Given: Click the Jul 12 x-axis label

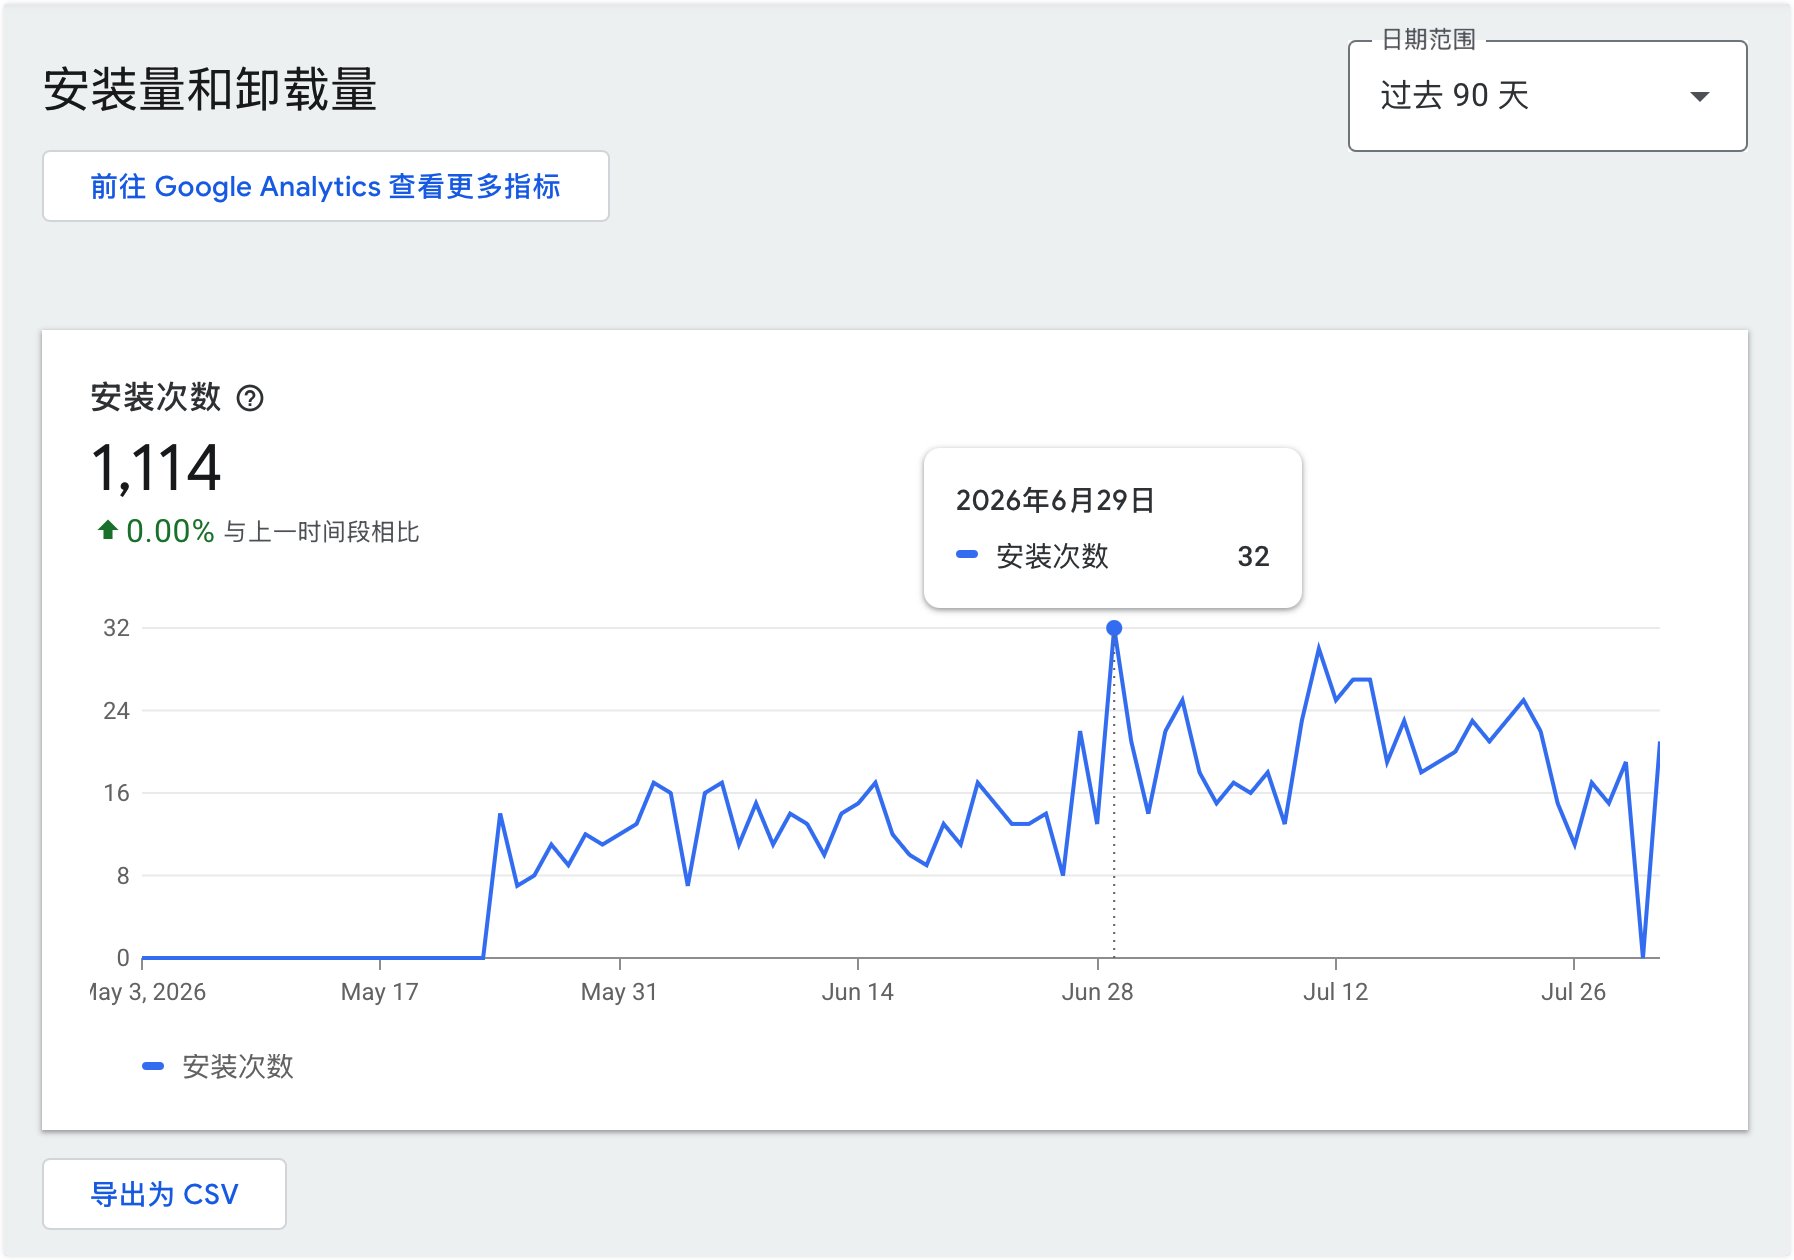Looking at the screenshot, I should click(1335, 992).
